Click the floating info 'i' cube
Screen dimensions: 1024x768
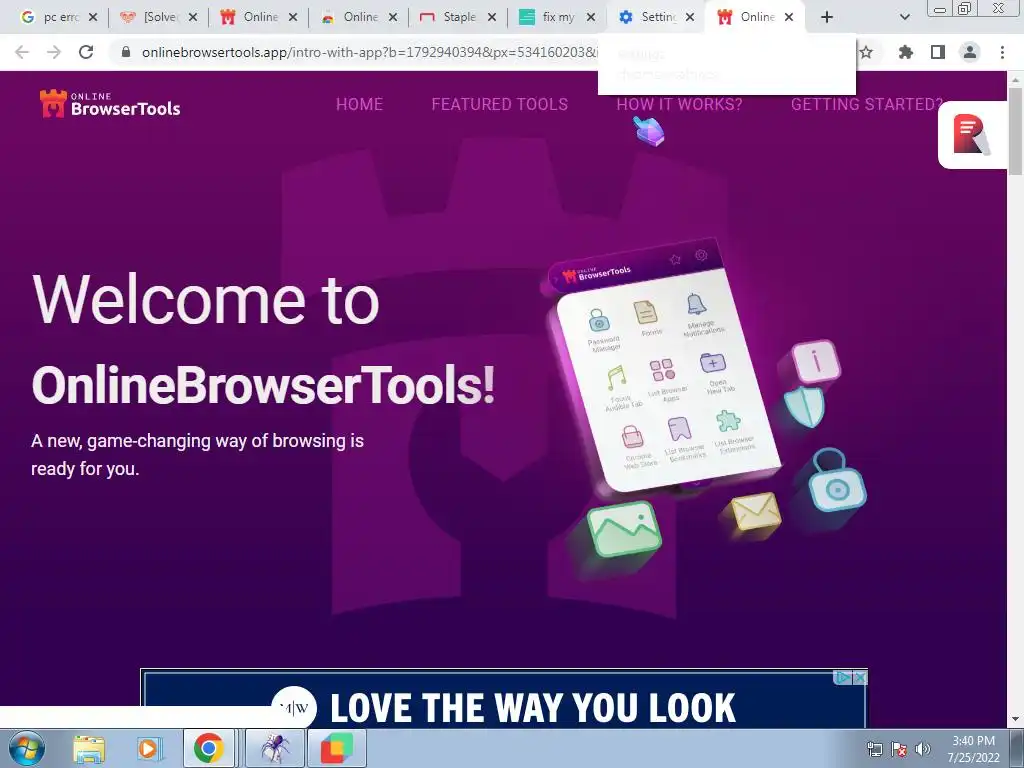click(x=816, y=360)
